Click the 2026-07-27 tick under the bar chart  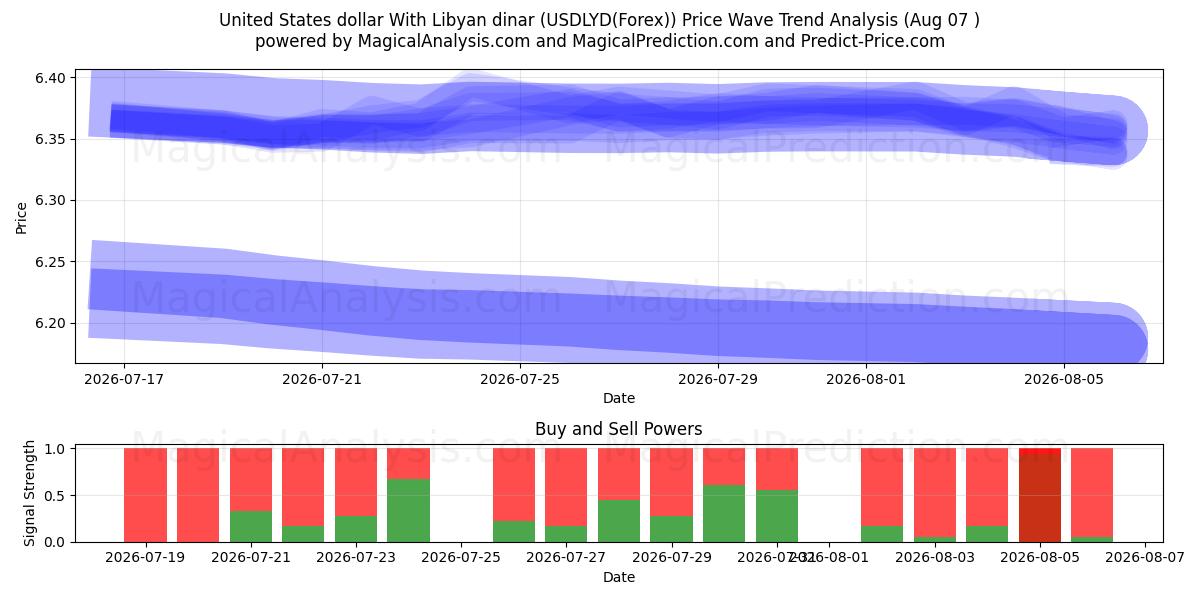566,558
